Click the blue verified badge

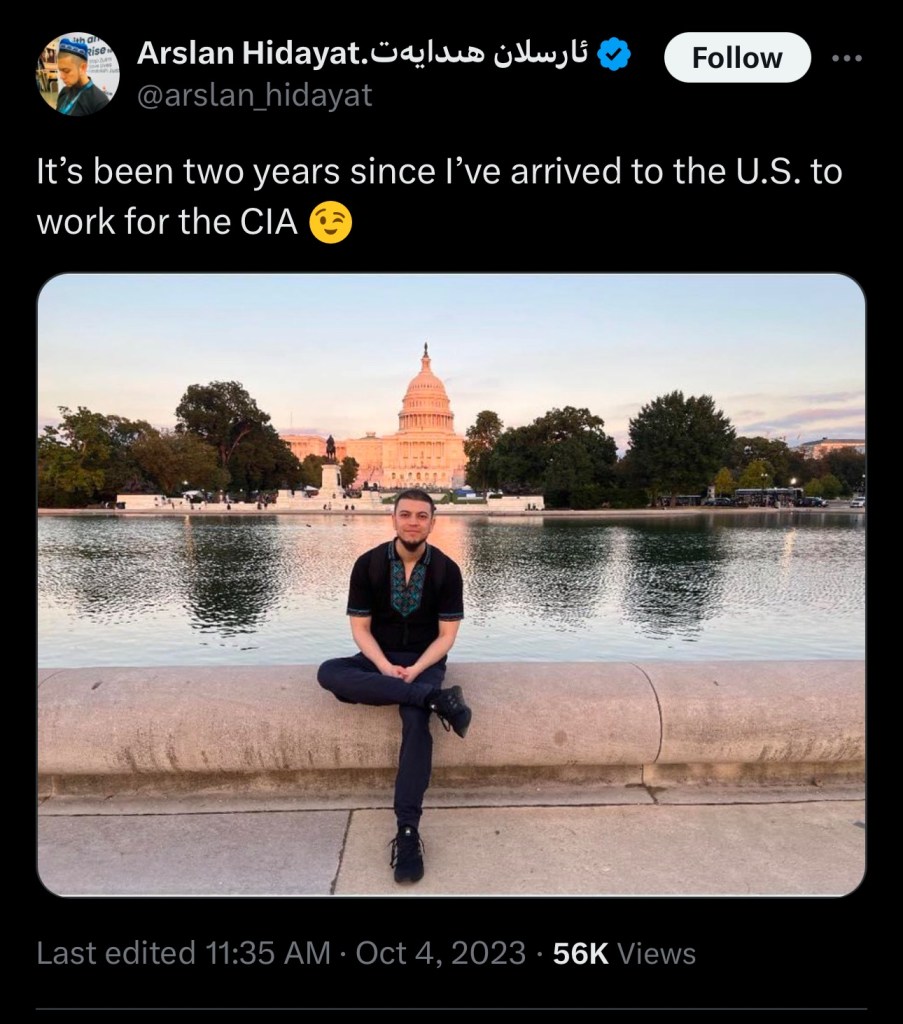(613, 55)
